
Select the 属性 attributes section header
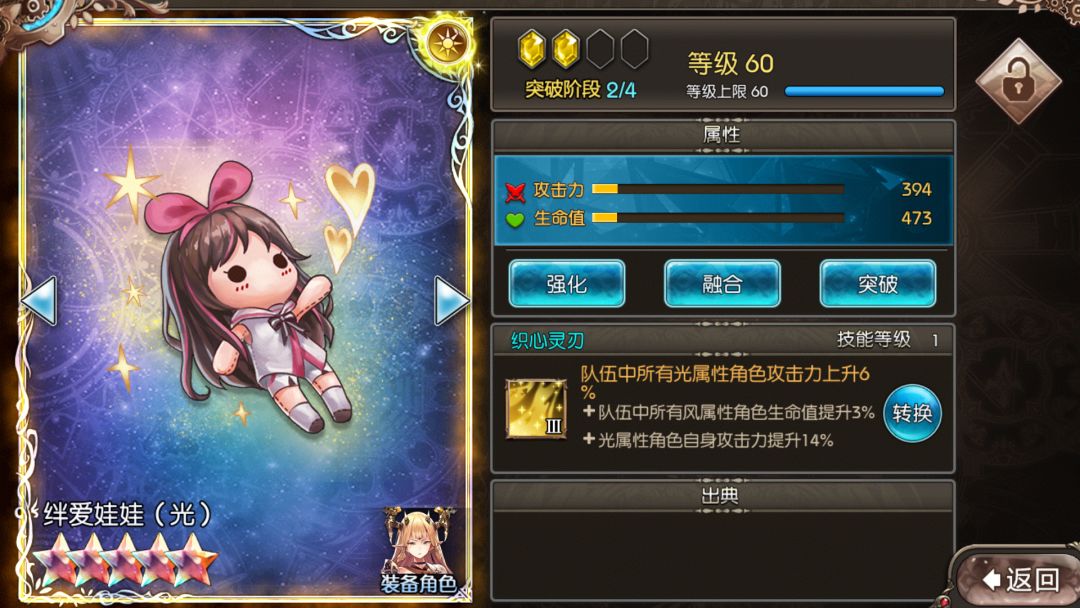tap(722, 135)
